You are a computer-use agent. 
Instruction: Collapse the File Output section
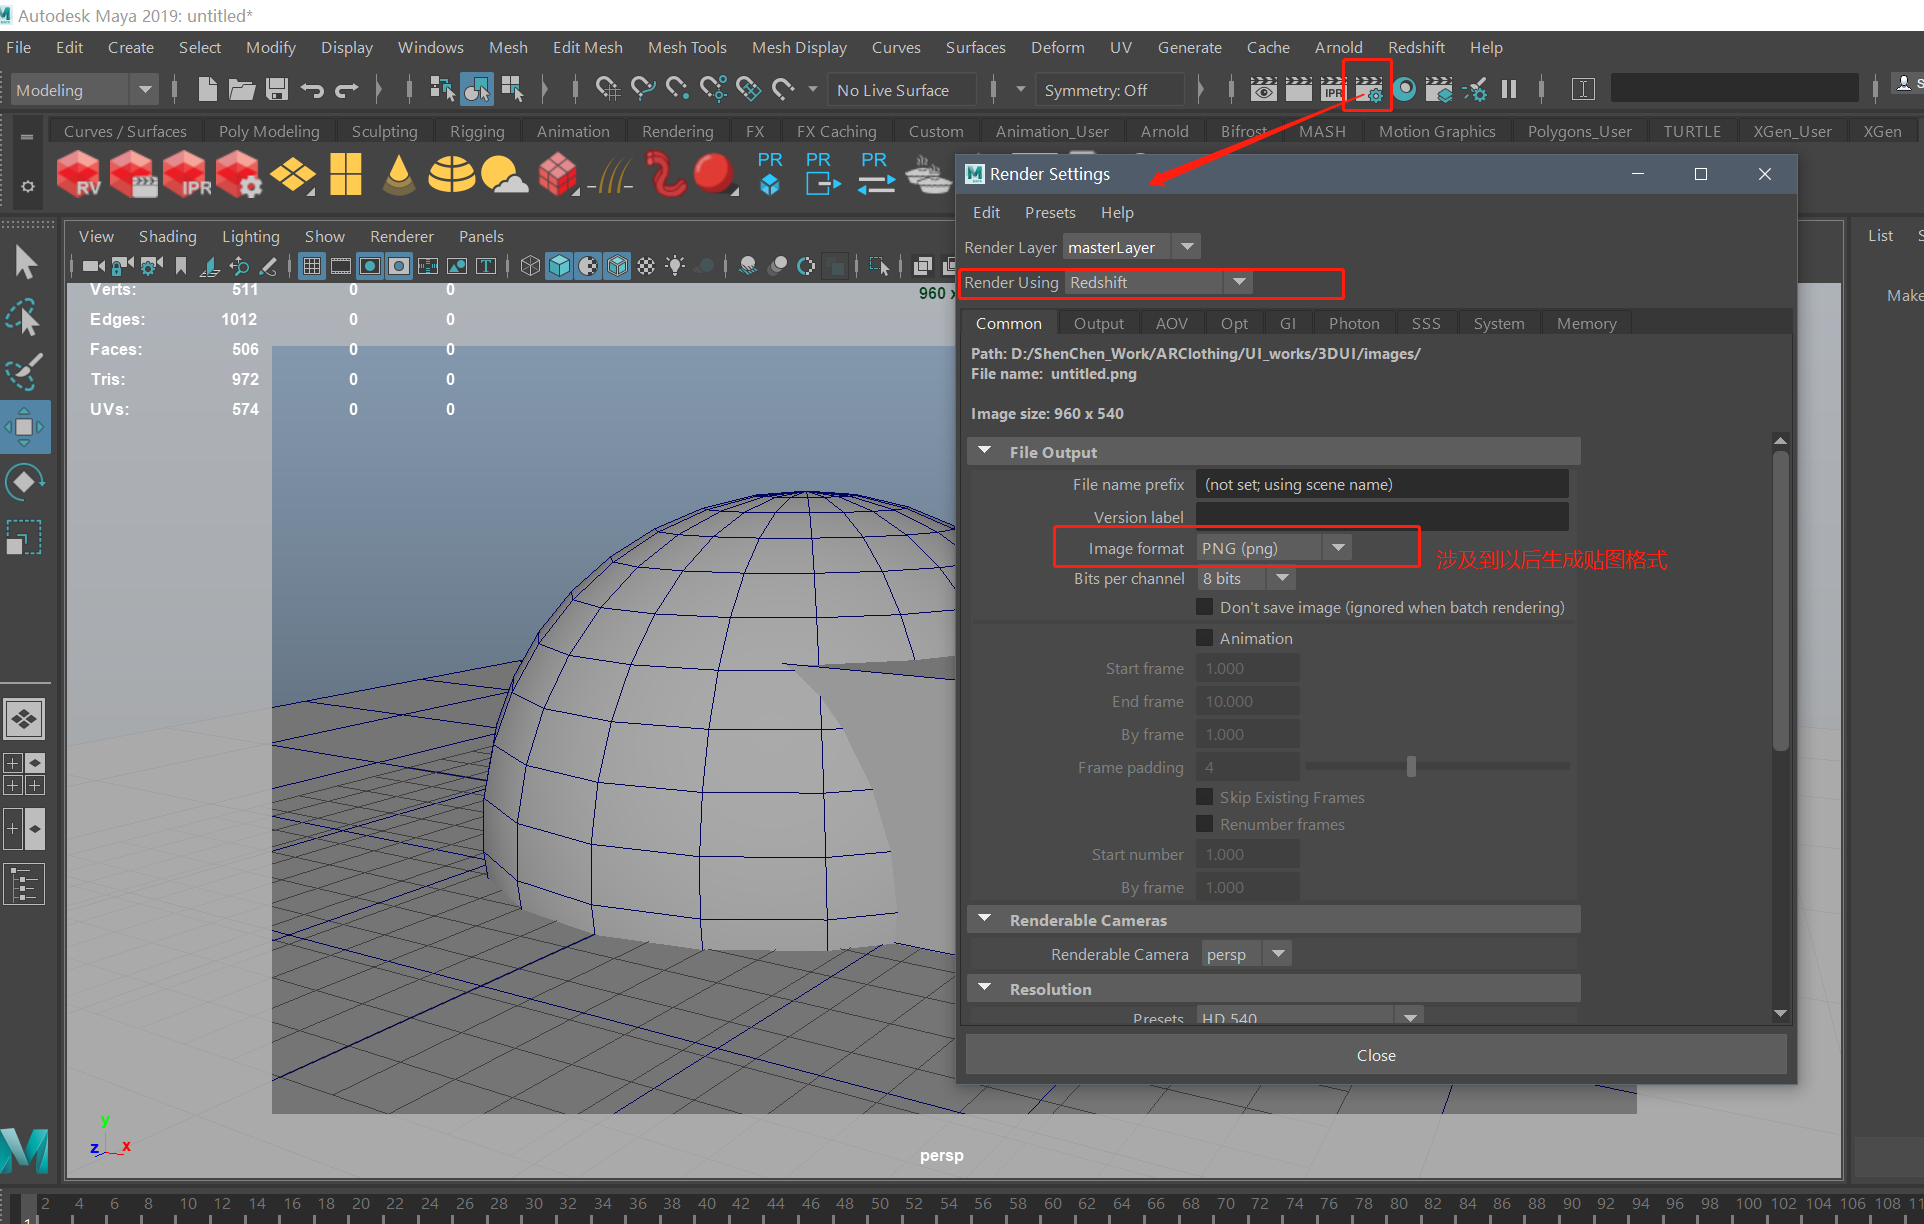tap(985, 452)
